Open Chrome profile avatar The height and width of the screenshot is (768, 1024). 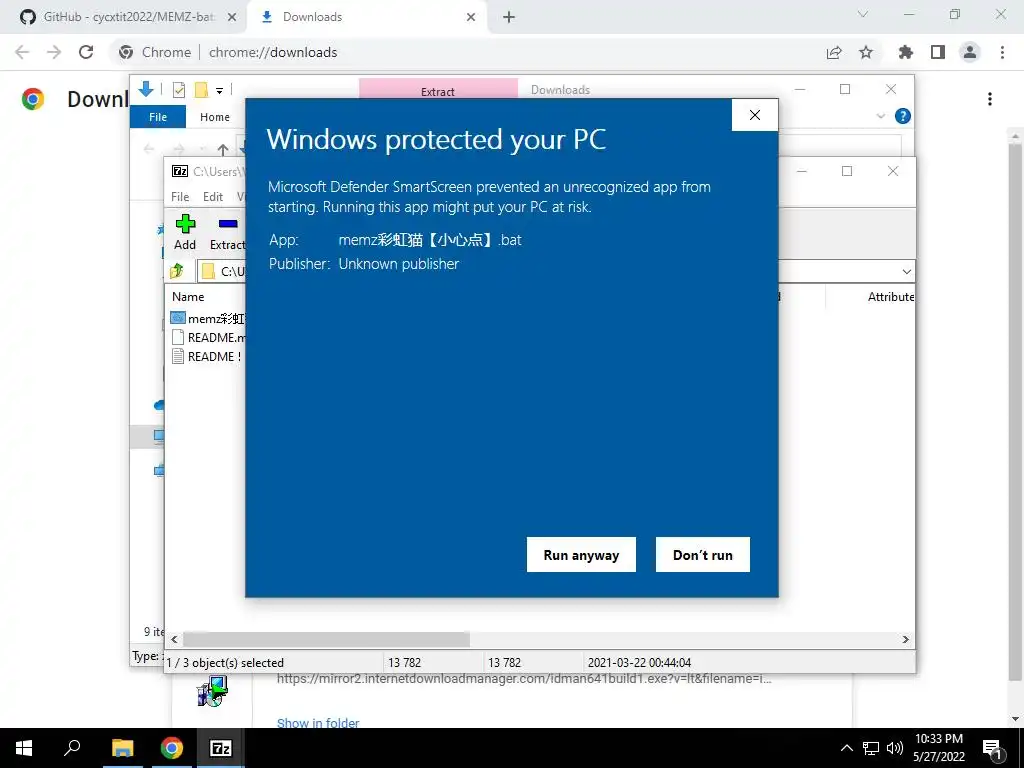pos(970,52)
